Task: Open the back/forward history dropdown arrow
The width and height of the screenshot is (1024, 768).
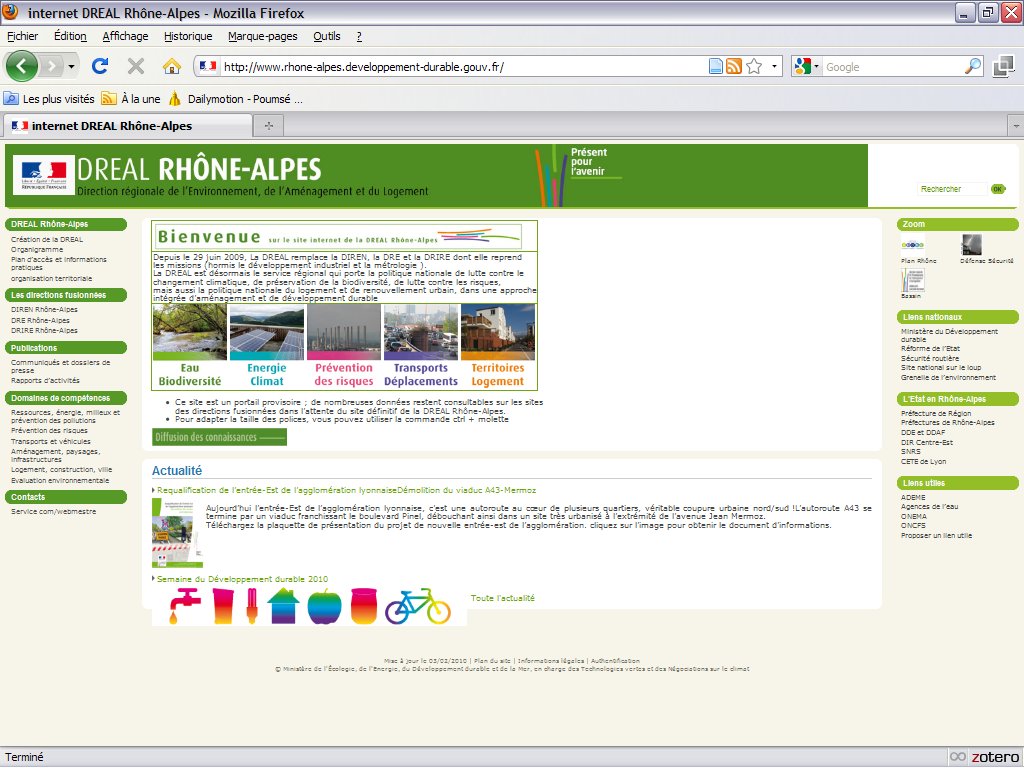Action: [71, 67]
